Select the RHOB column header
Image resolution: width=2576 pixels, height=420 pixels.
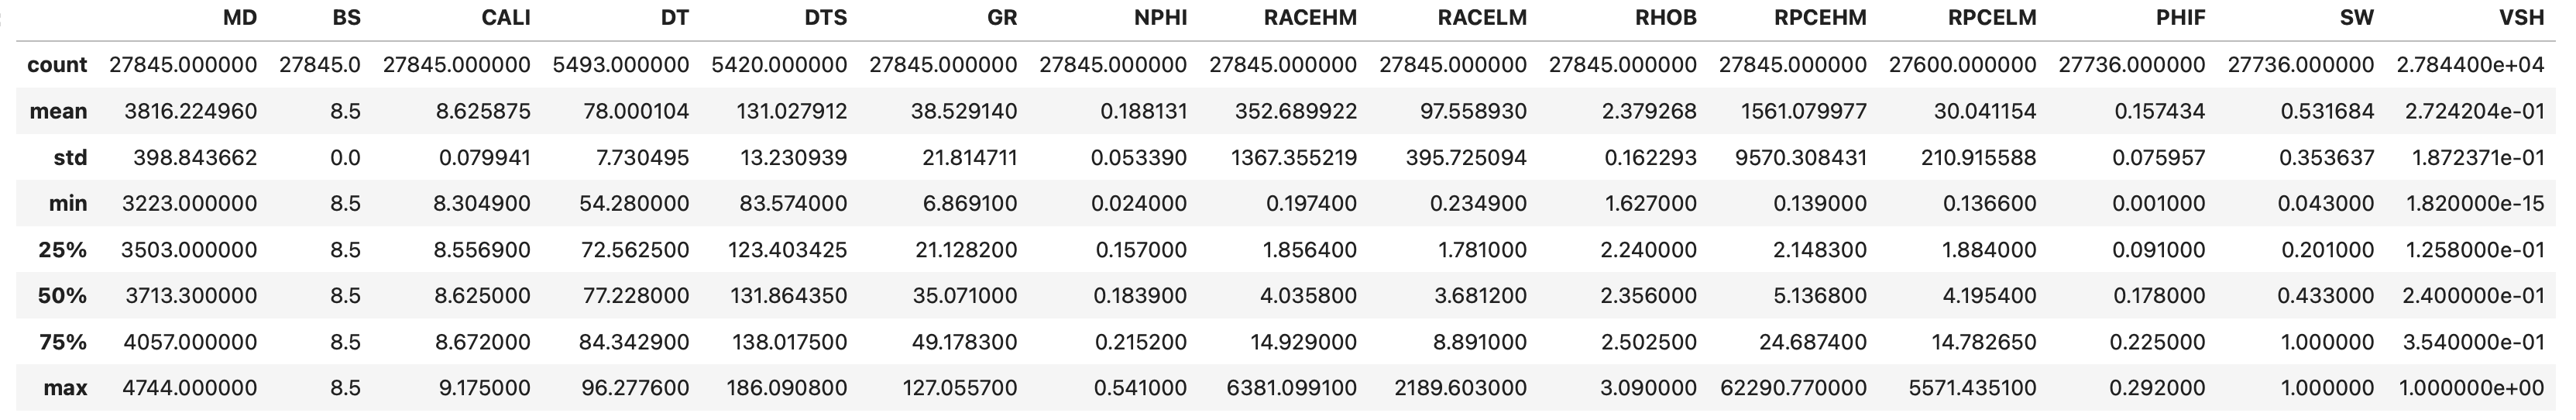pyautogui.click(x=1666, y=18)
